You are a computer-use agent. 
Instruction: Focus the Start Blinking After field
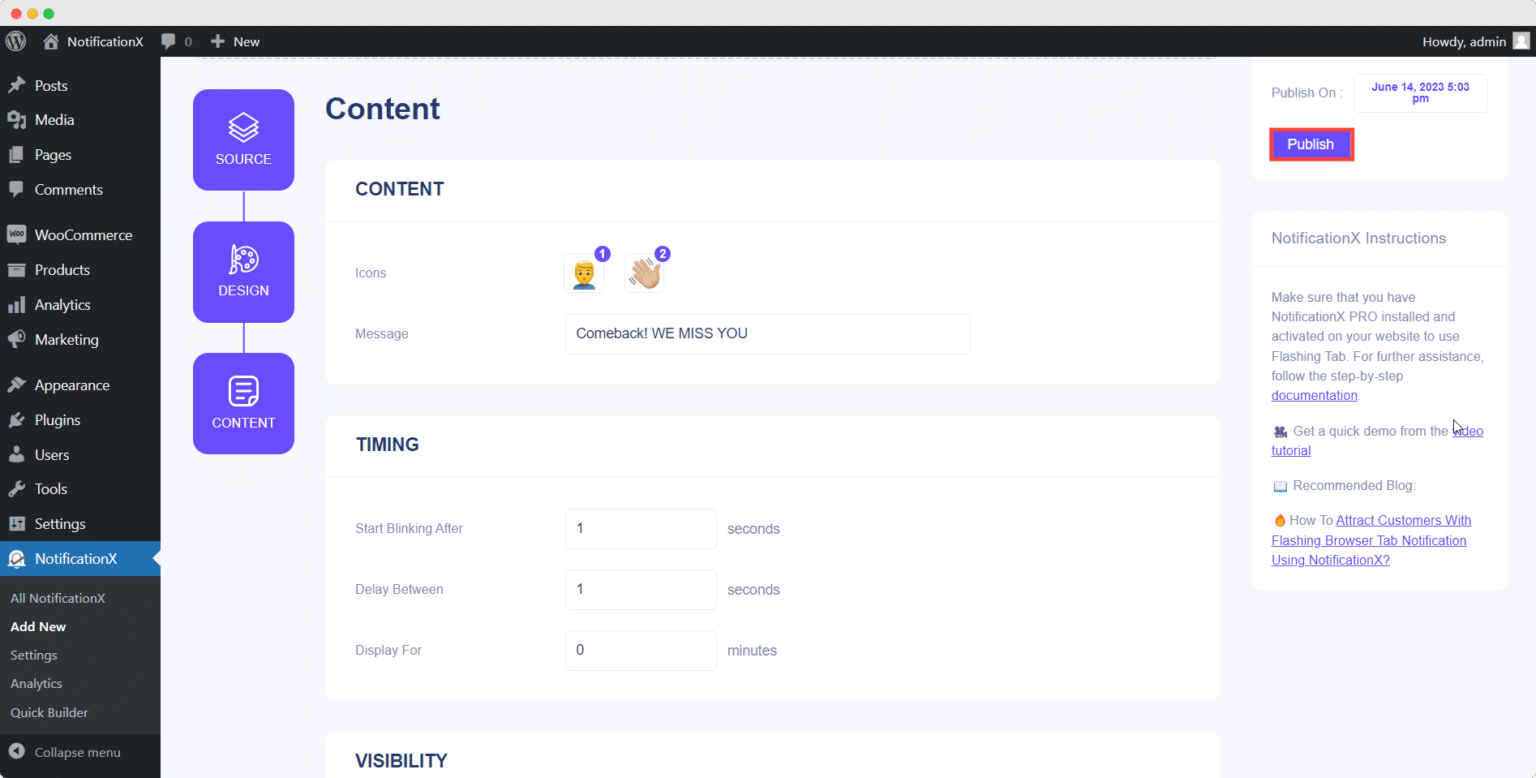click(640, 528)
